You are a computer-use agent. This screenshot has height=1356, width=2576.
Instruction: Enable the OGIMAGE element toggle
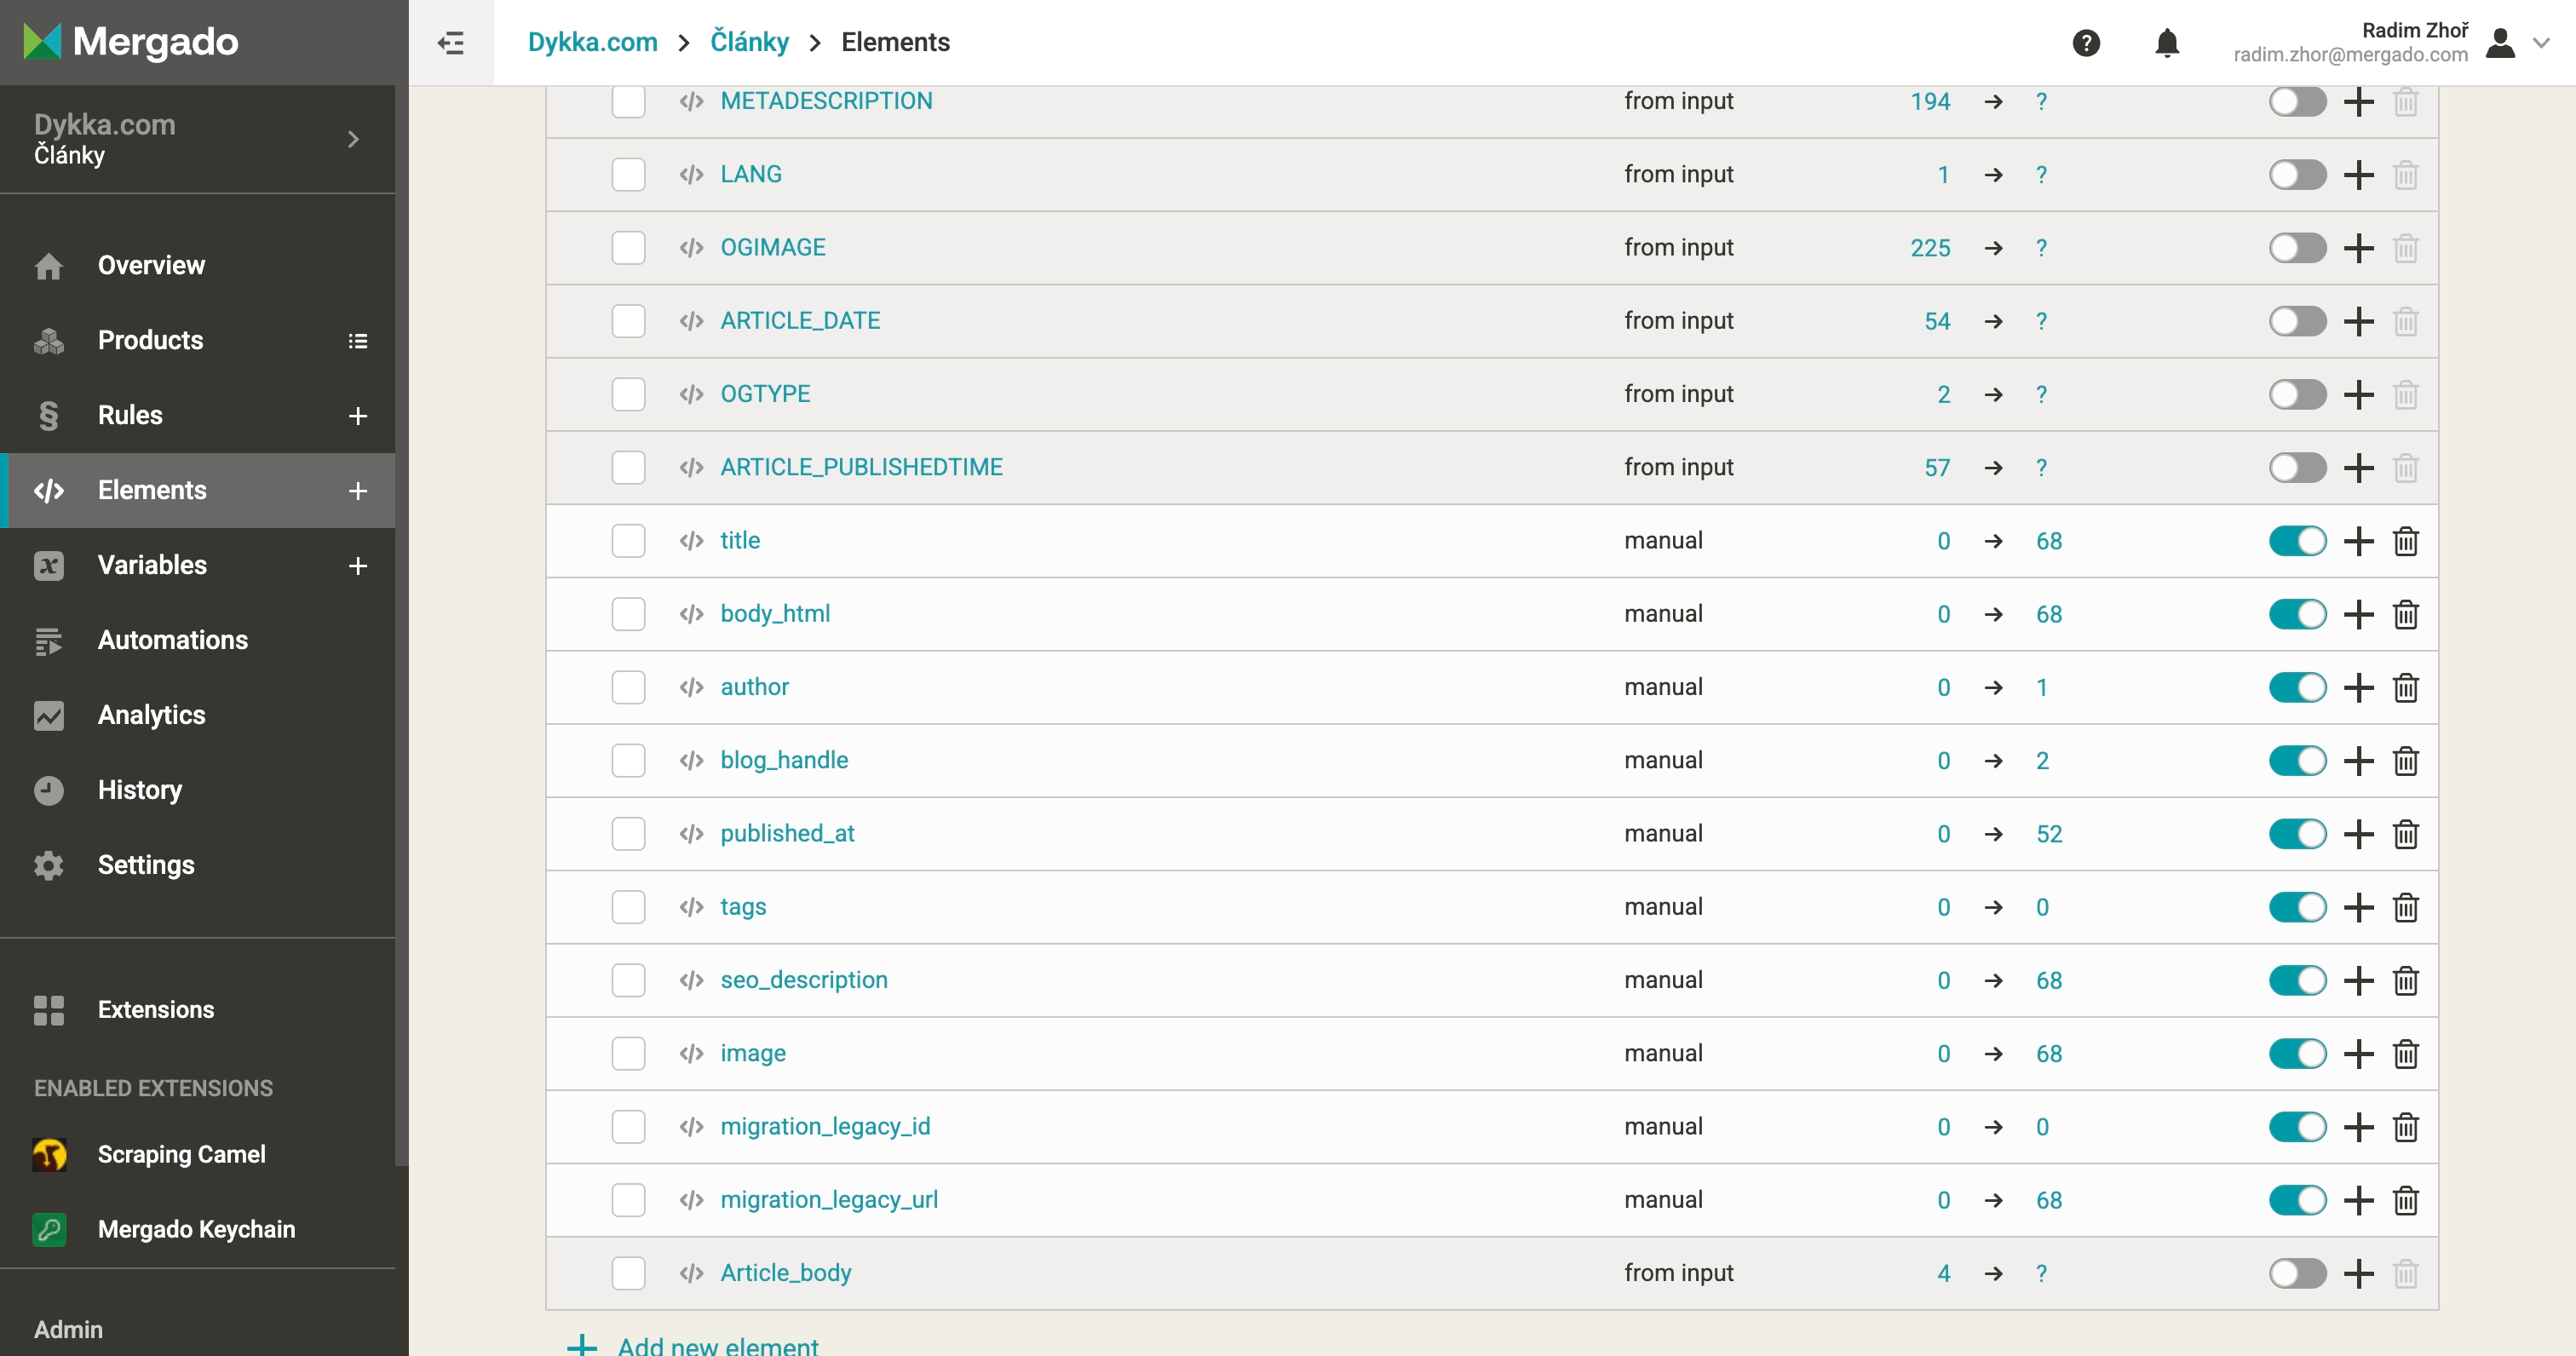pos(2297,248)
